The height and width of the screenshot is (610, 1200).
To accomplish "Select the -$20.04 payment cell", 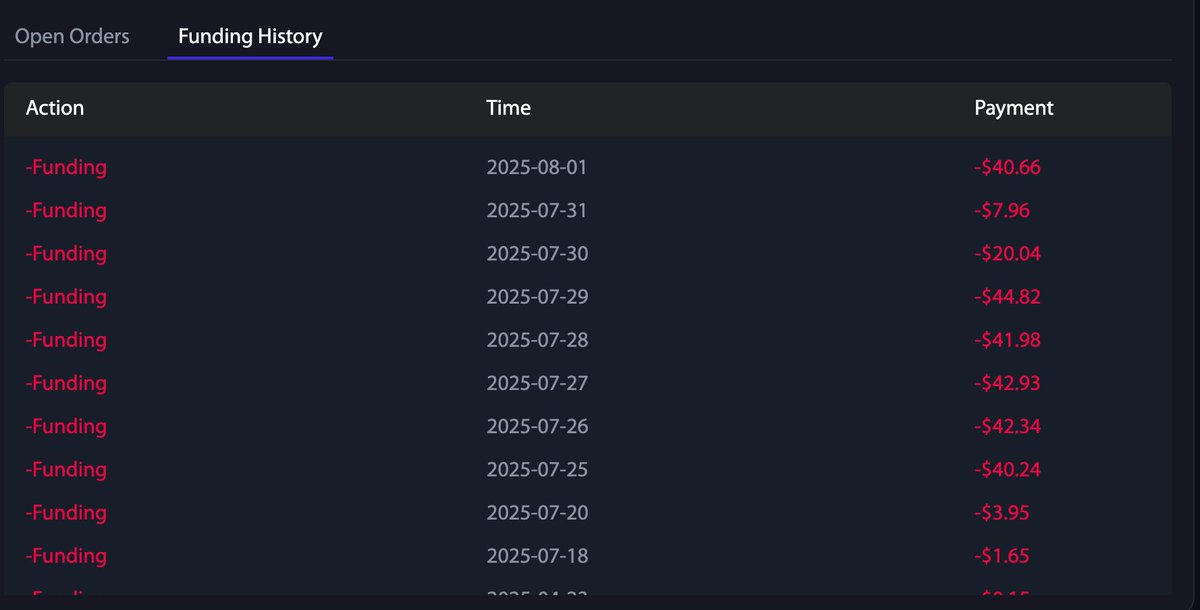I will pos(1007,254).
